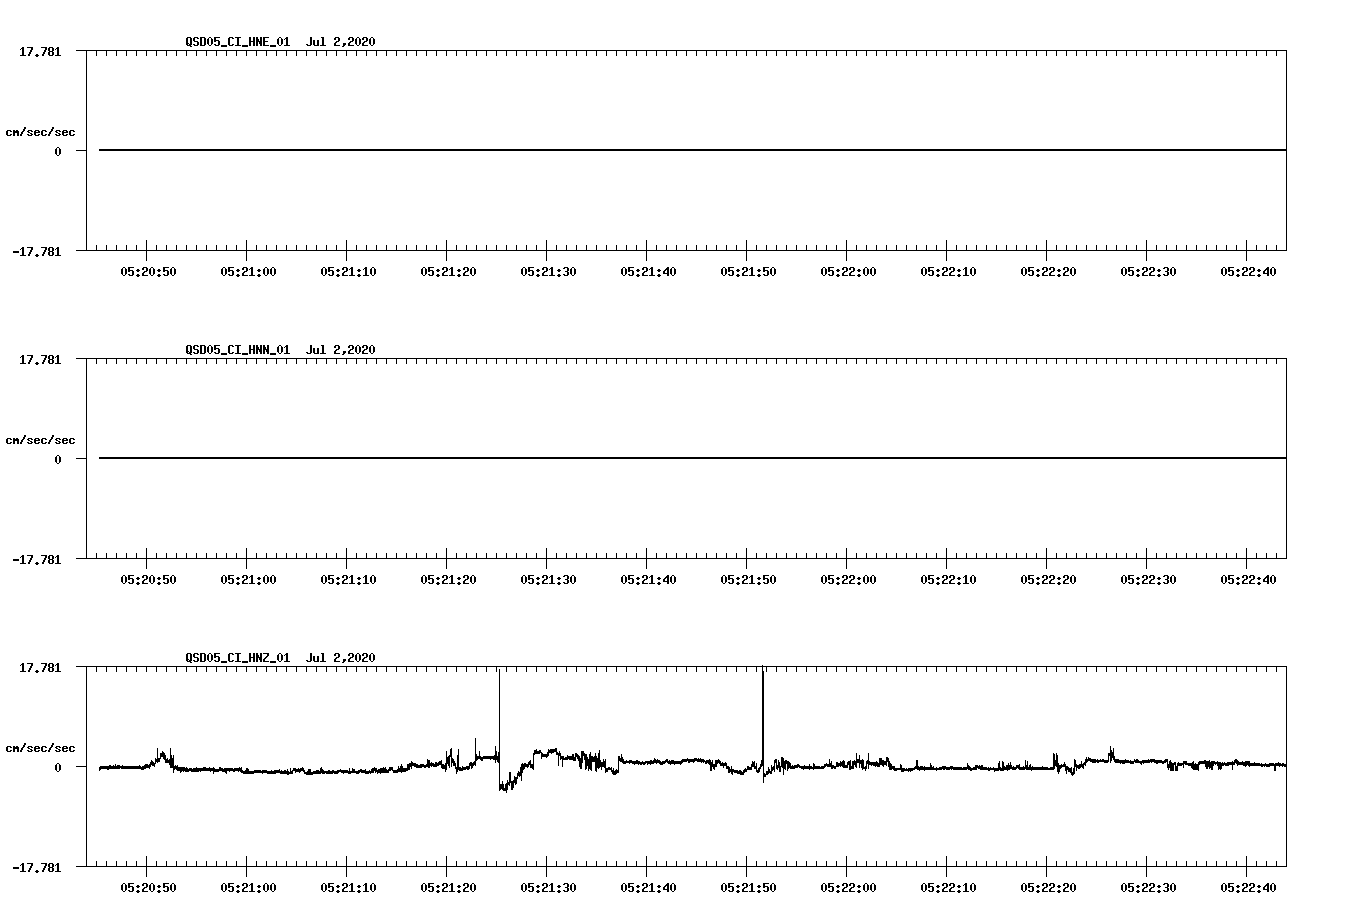The height and width of the screenshot is (924, 1358).
Task: Pick 05:21:40 axis label under HNZ plot
Action: tap(648, 888)
